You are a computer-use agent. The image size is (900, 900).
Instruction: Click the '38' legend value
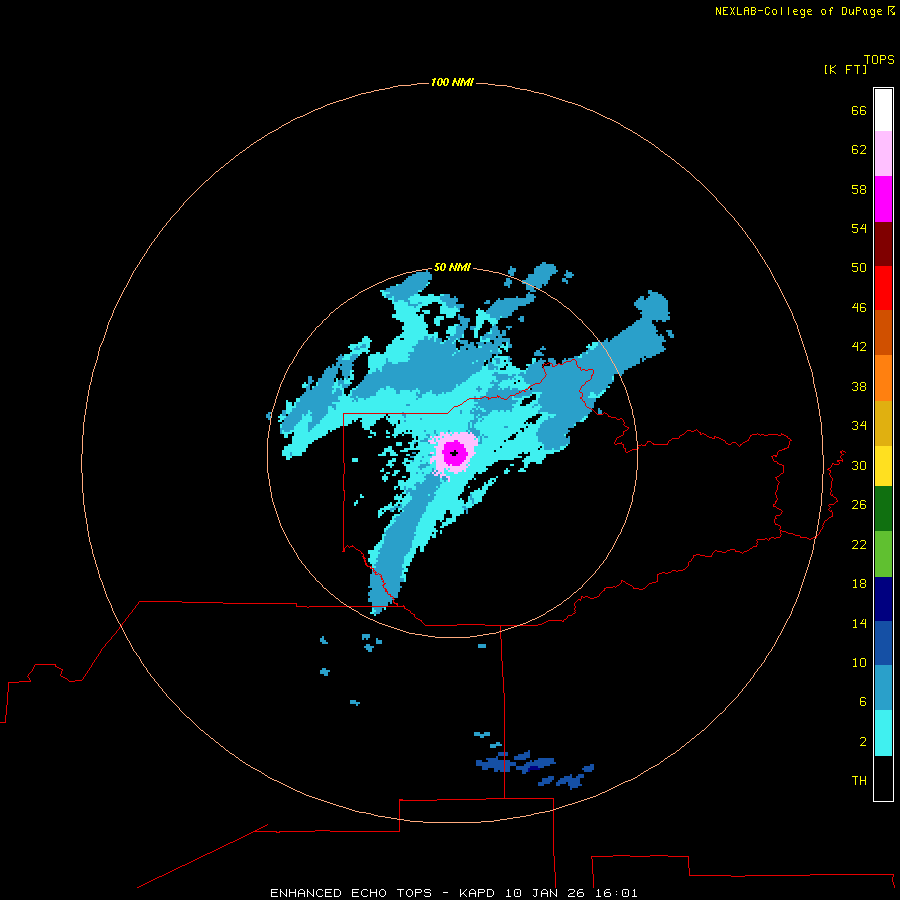tap(859, 386)
